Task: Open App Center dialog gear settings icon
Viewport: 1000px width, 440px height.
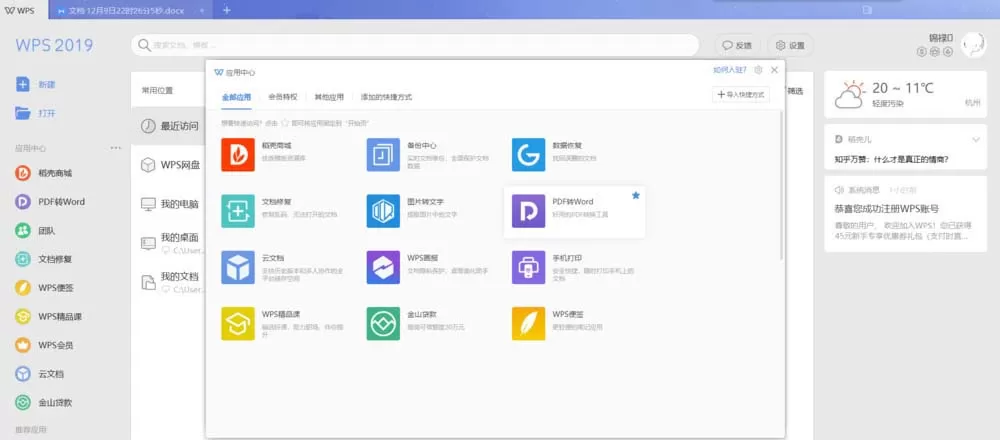Action: 758,70
